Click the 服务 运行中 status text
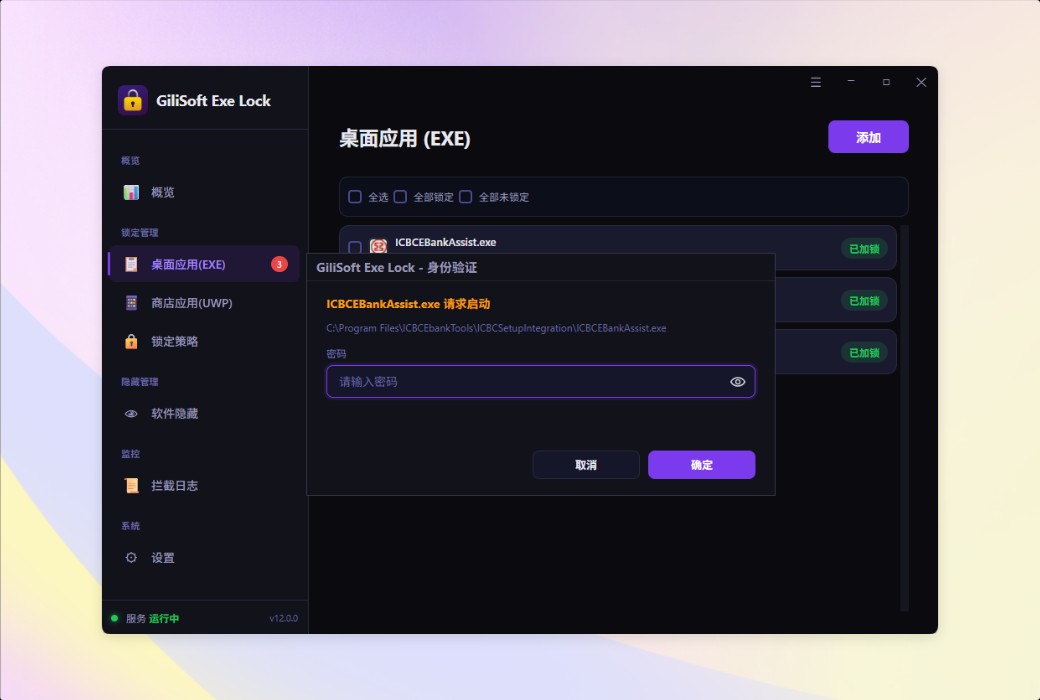1040x700 pixels. pos(153,618)
